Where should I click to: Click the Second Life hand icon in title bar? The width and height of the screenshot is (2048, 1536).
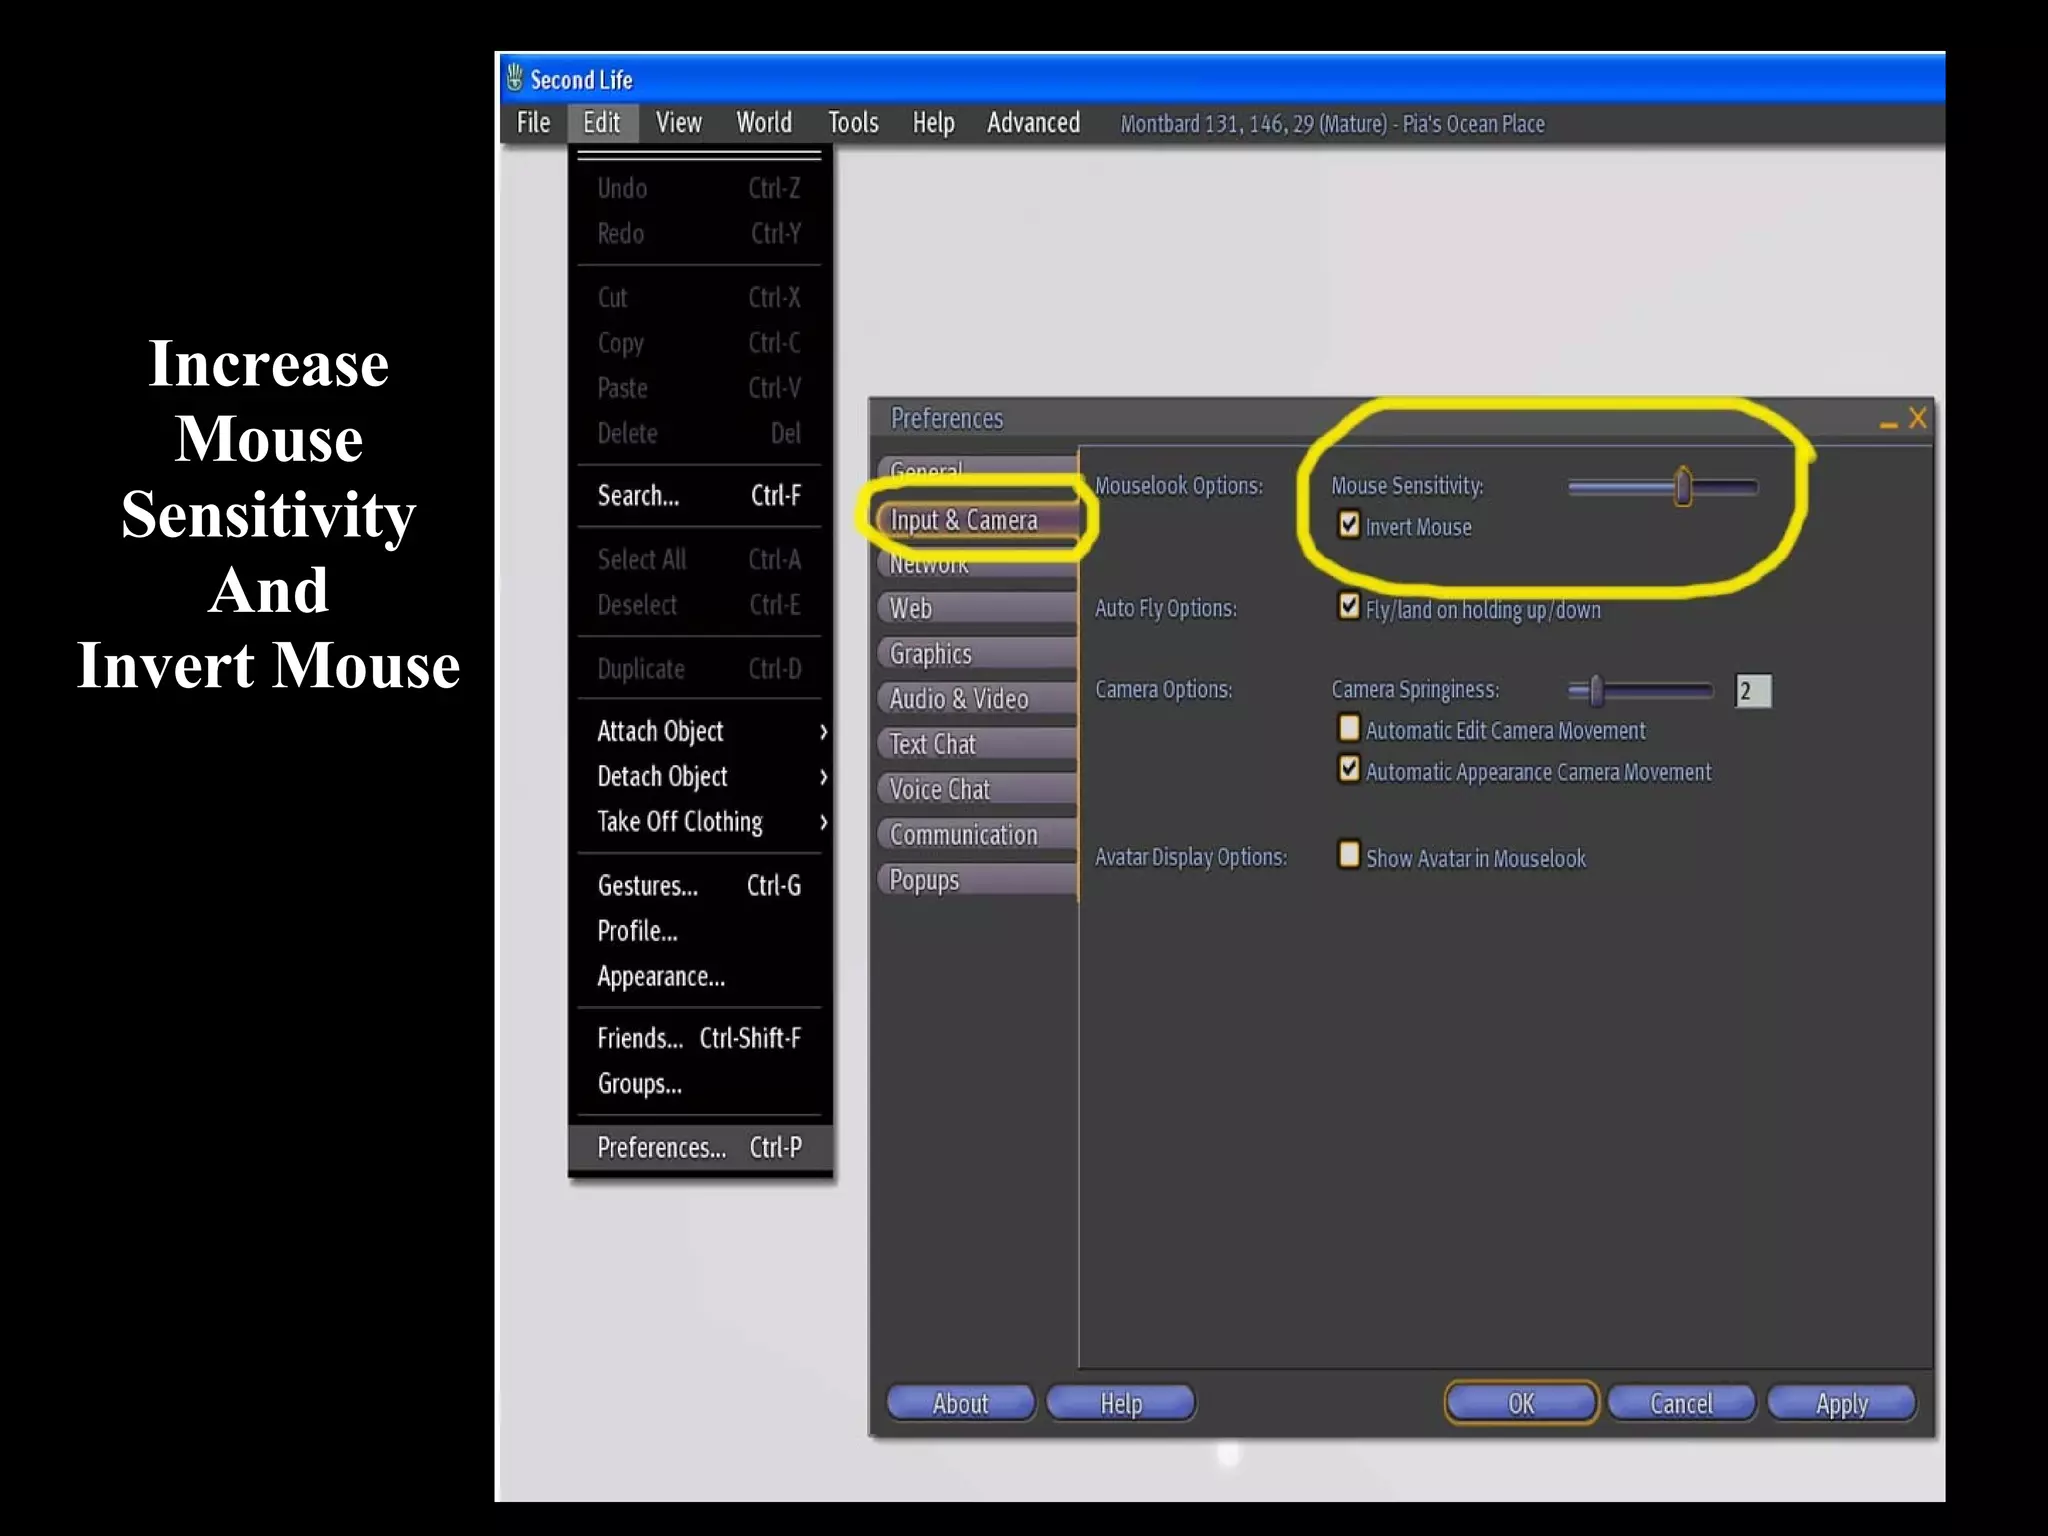click(x=514, y=78)
